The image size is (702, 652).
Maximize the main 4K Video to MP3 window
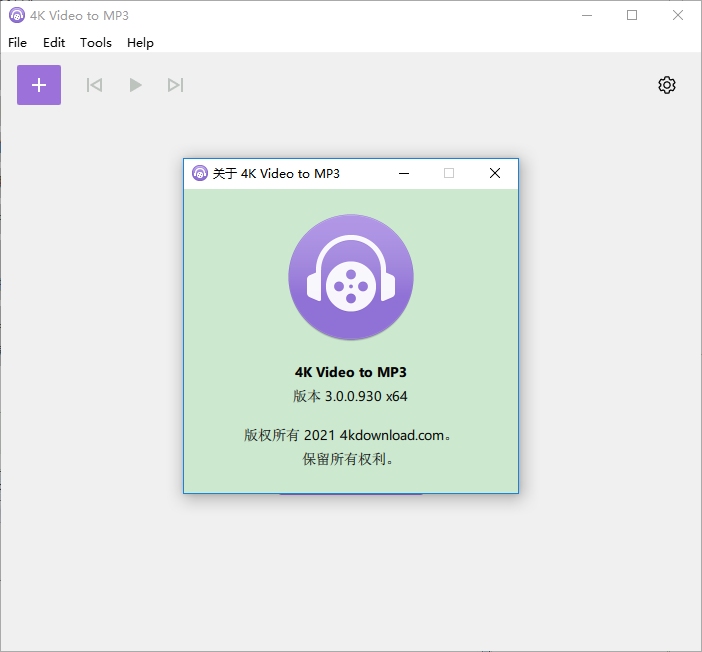(x=632, y=15)
